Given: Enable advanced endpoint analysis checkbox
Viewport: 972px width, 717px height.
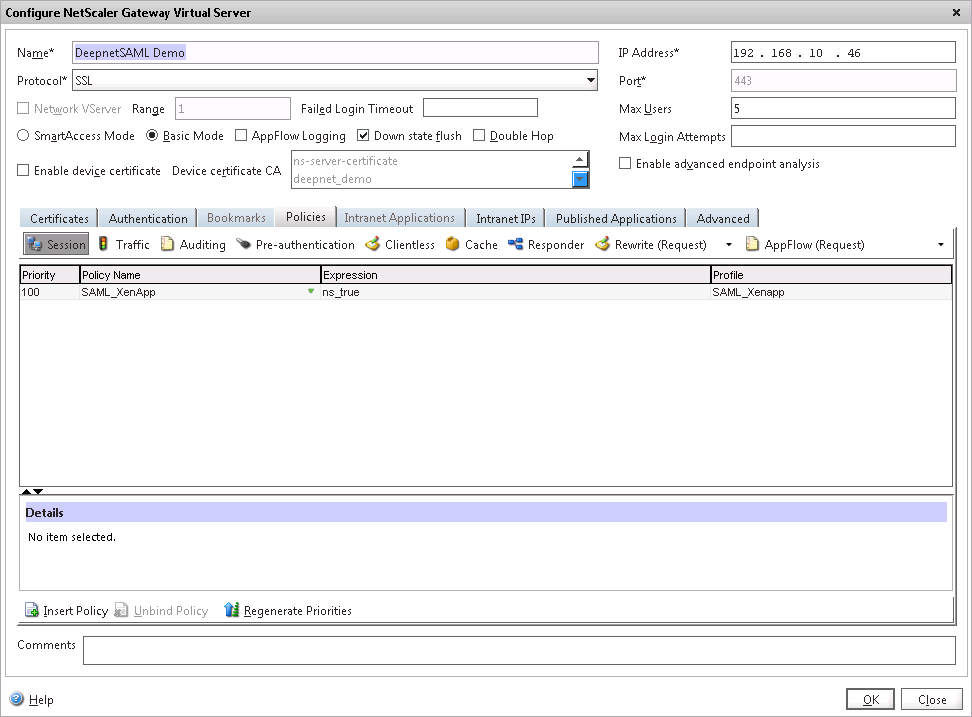Looking at the screenshot, I should pyautogui.click(x=625, y=164).
